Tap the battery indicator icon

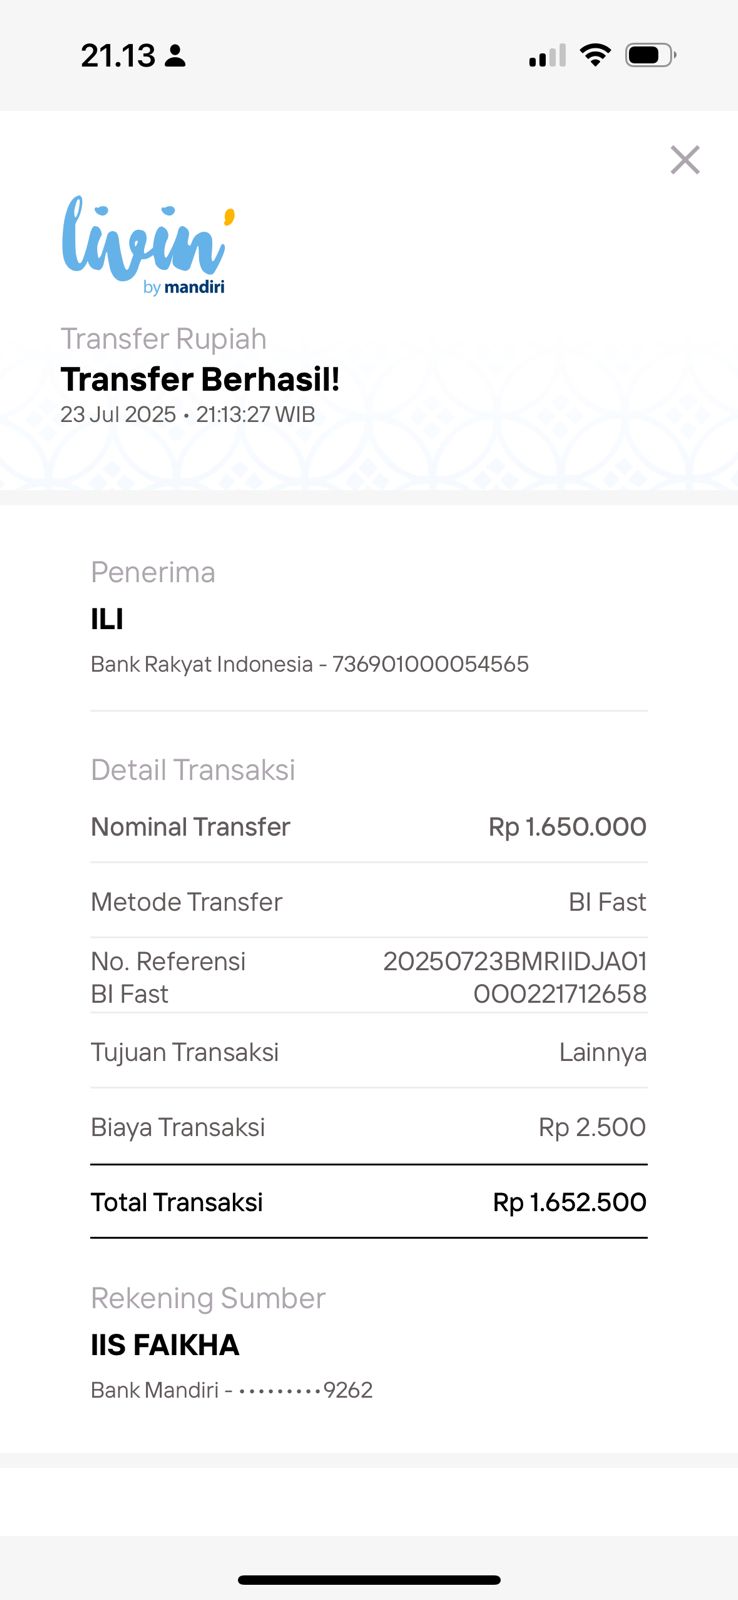pyautogui.click(x=650, y=55)
